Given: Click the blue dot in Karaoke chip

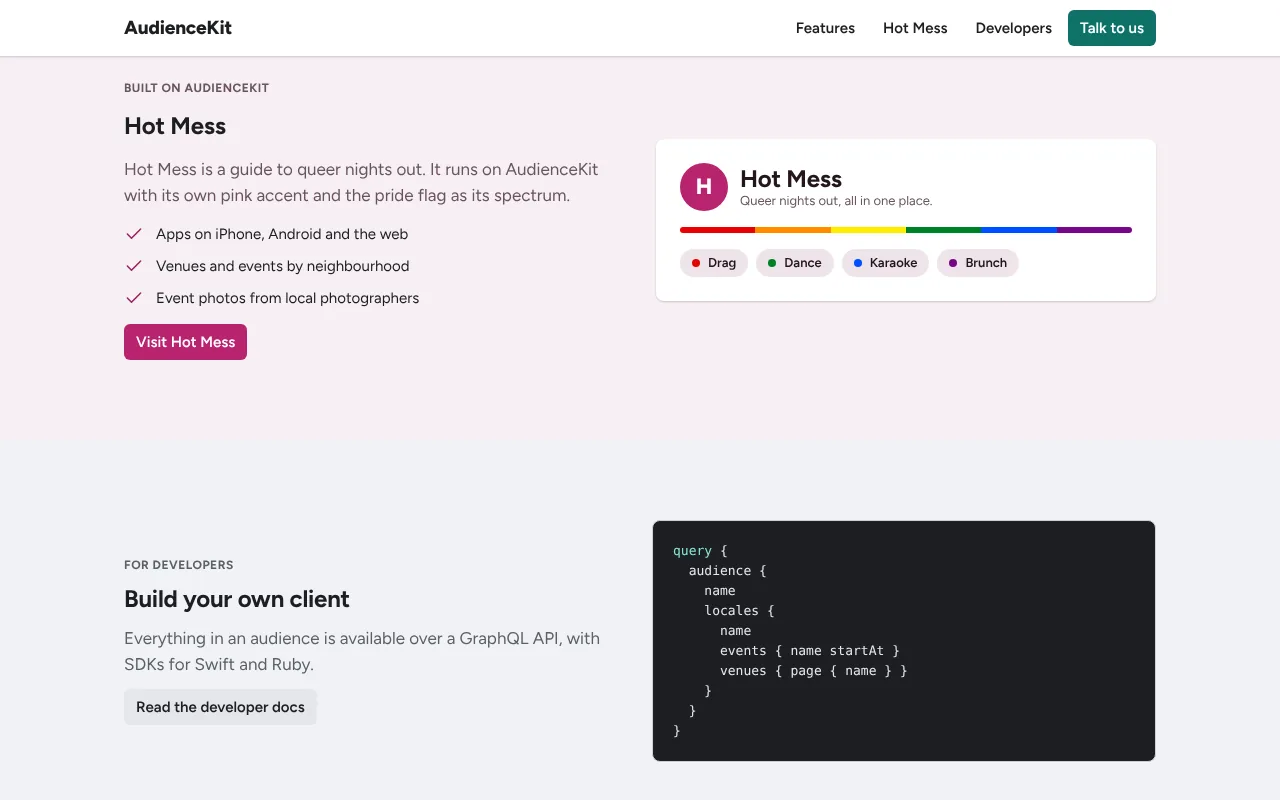Looking at the screenshot, I should tap(858, 263).
